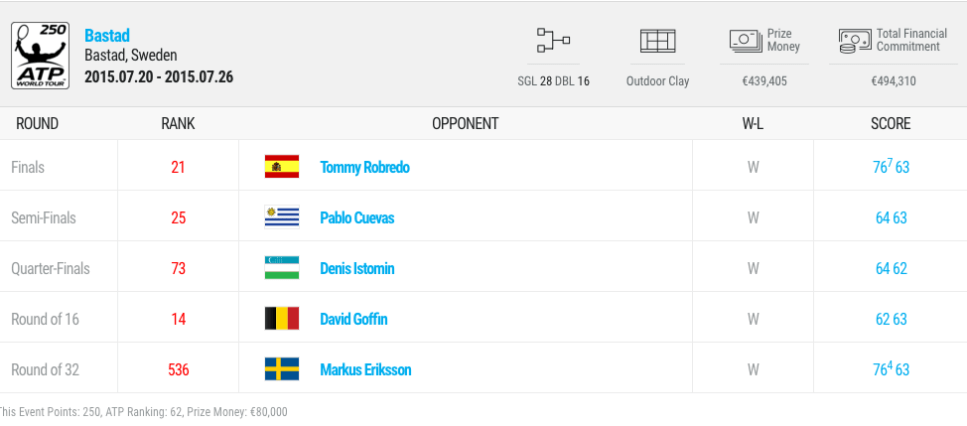Click the Sweden flag icon
Image resolution: width=967 pixels, height=426 pixels.
(281, 369)
